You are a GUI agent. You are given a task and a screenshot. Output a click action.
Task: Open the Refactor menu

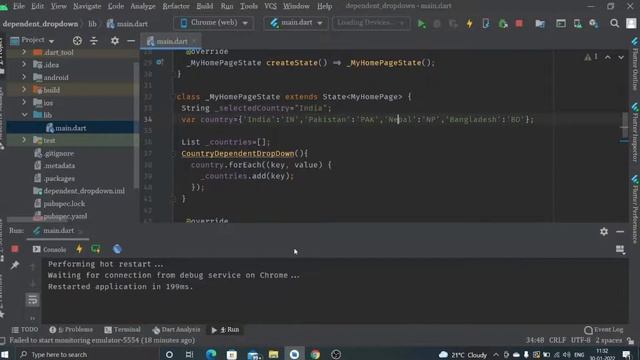(176, 6)
